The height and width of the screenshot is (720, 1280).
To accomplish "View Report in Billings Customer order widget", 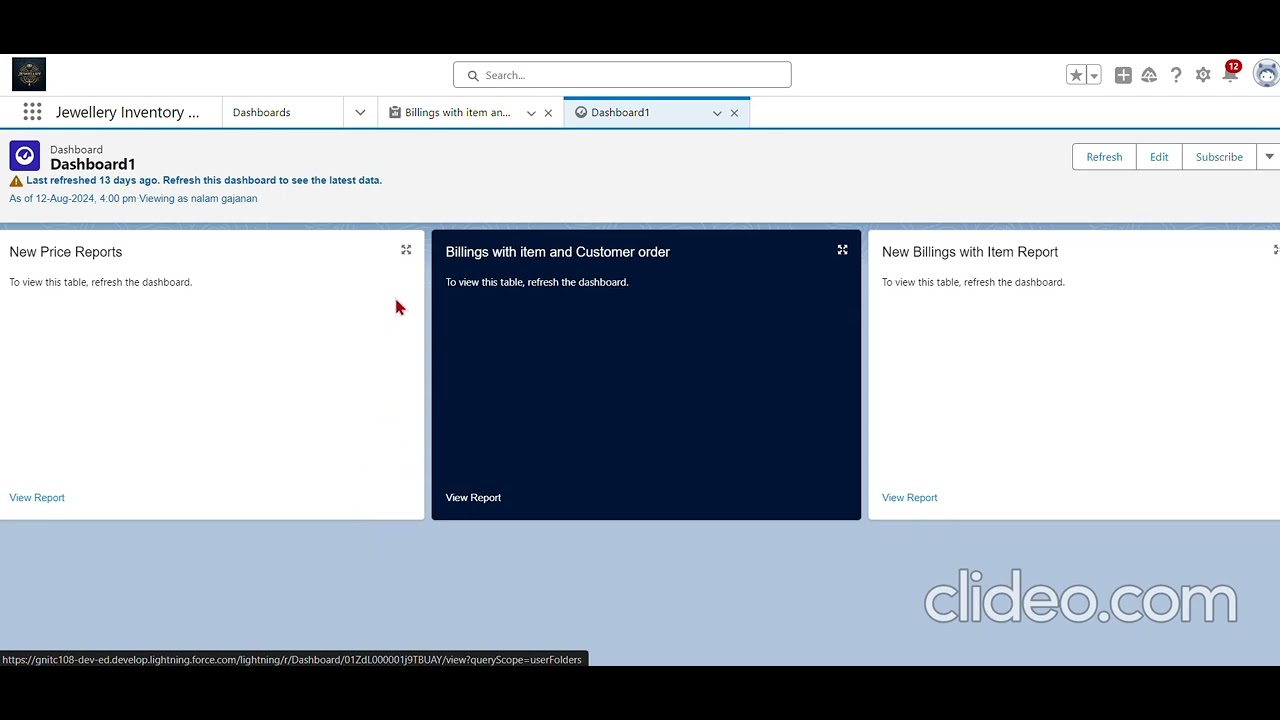I will 473,498.
